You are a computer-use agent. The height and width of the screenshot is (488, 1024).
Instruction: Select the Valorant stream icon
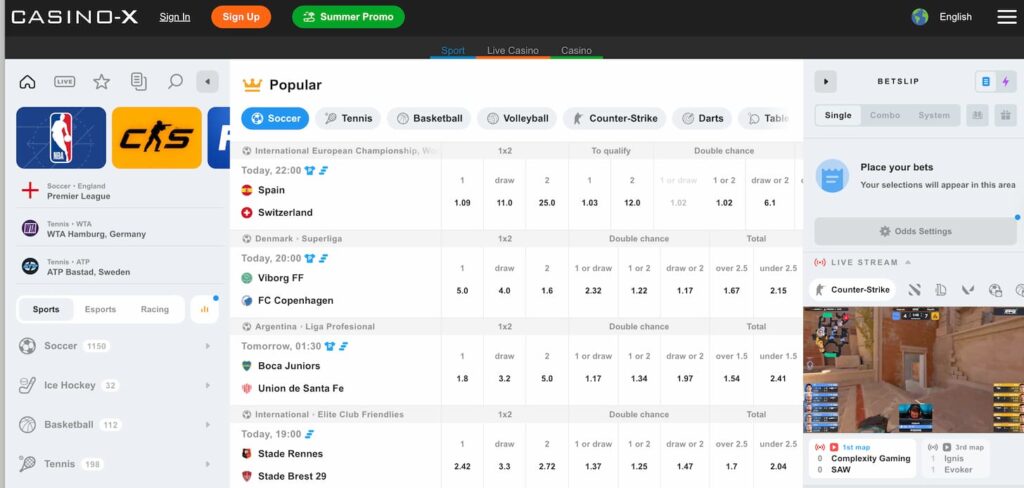[x=968, y=290]
